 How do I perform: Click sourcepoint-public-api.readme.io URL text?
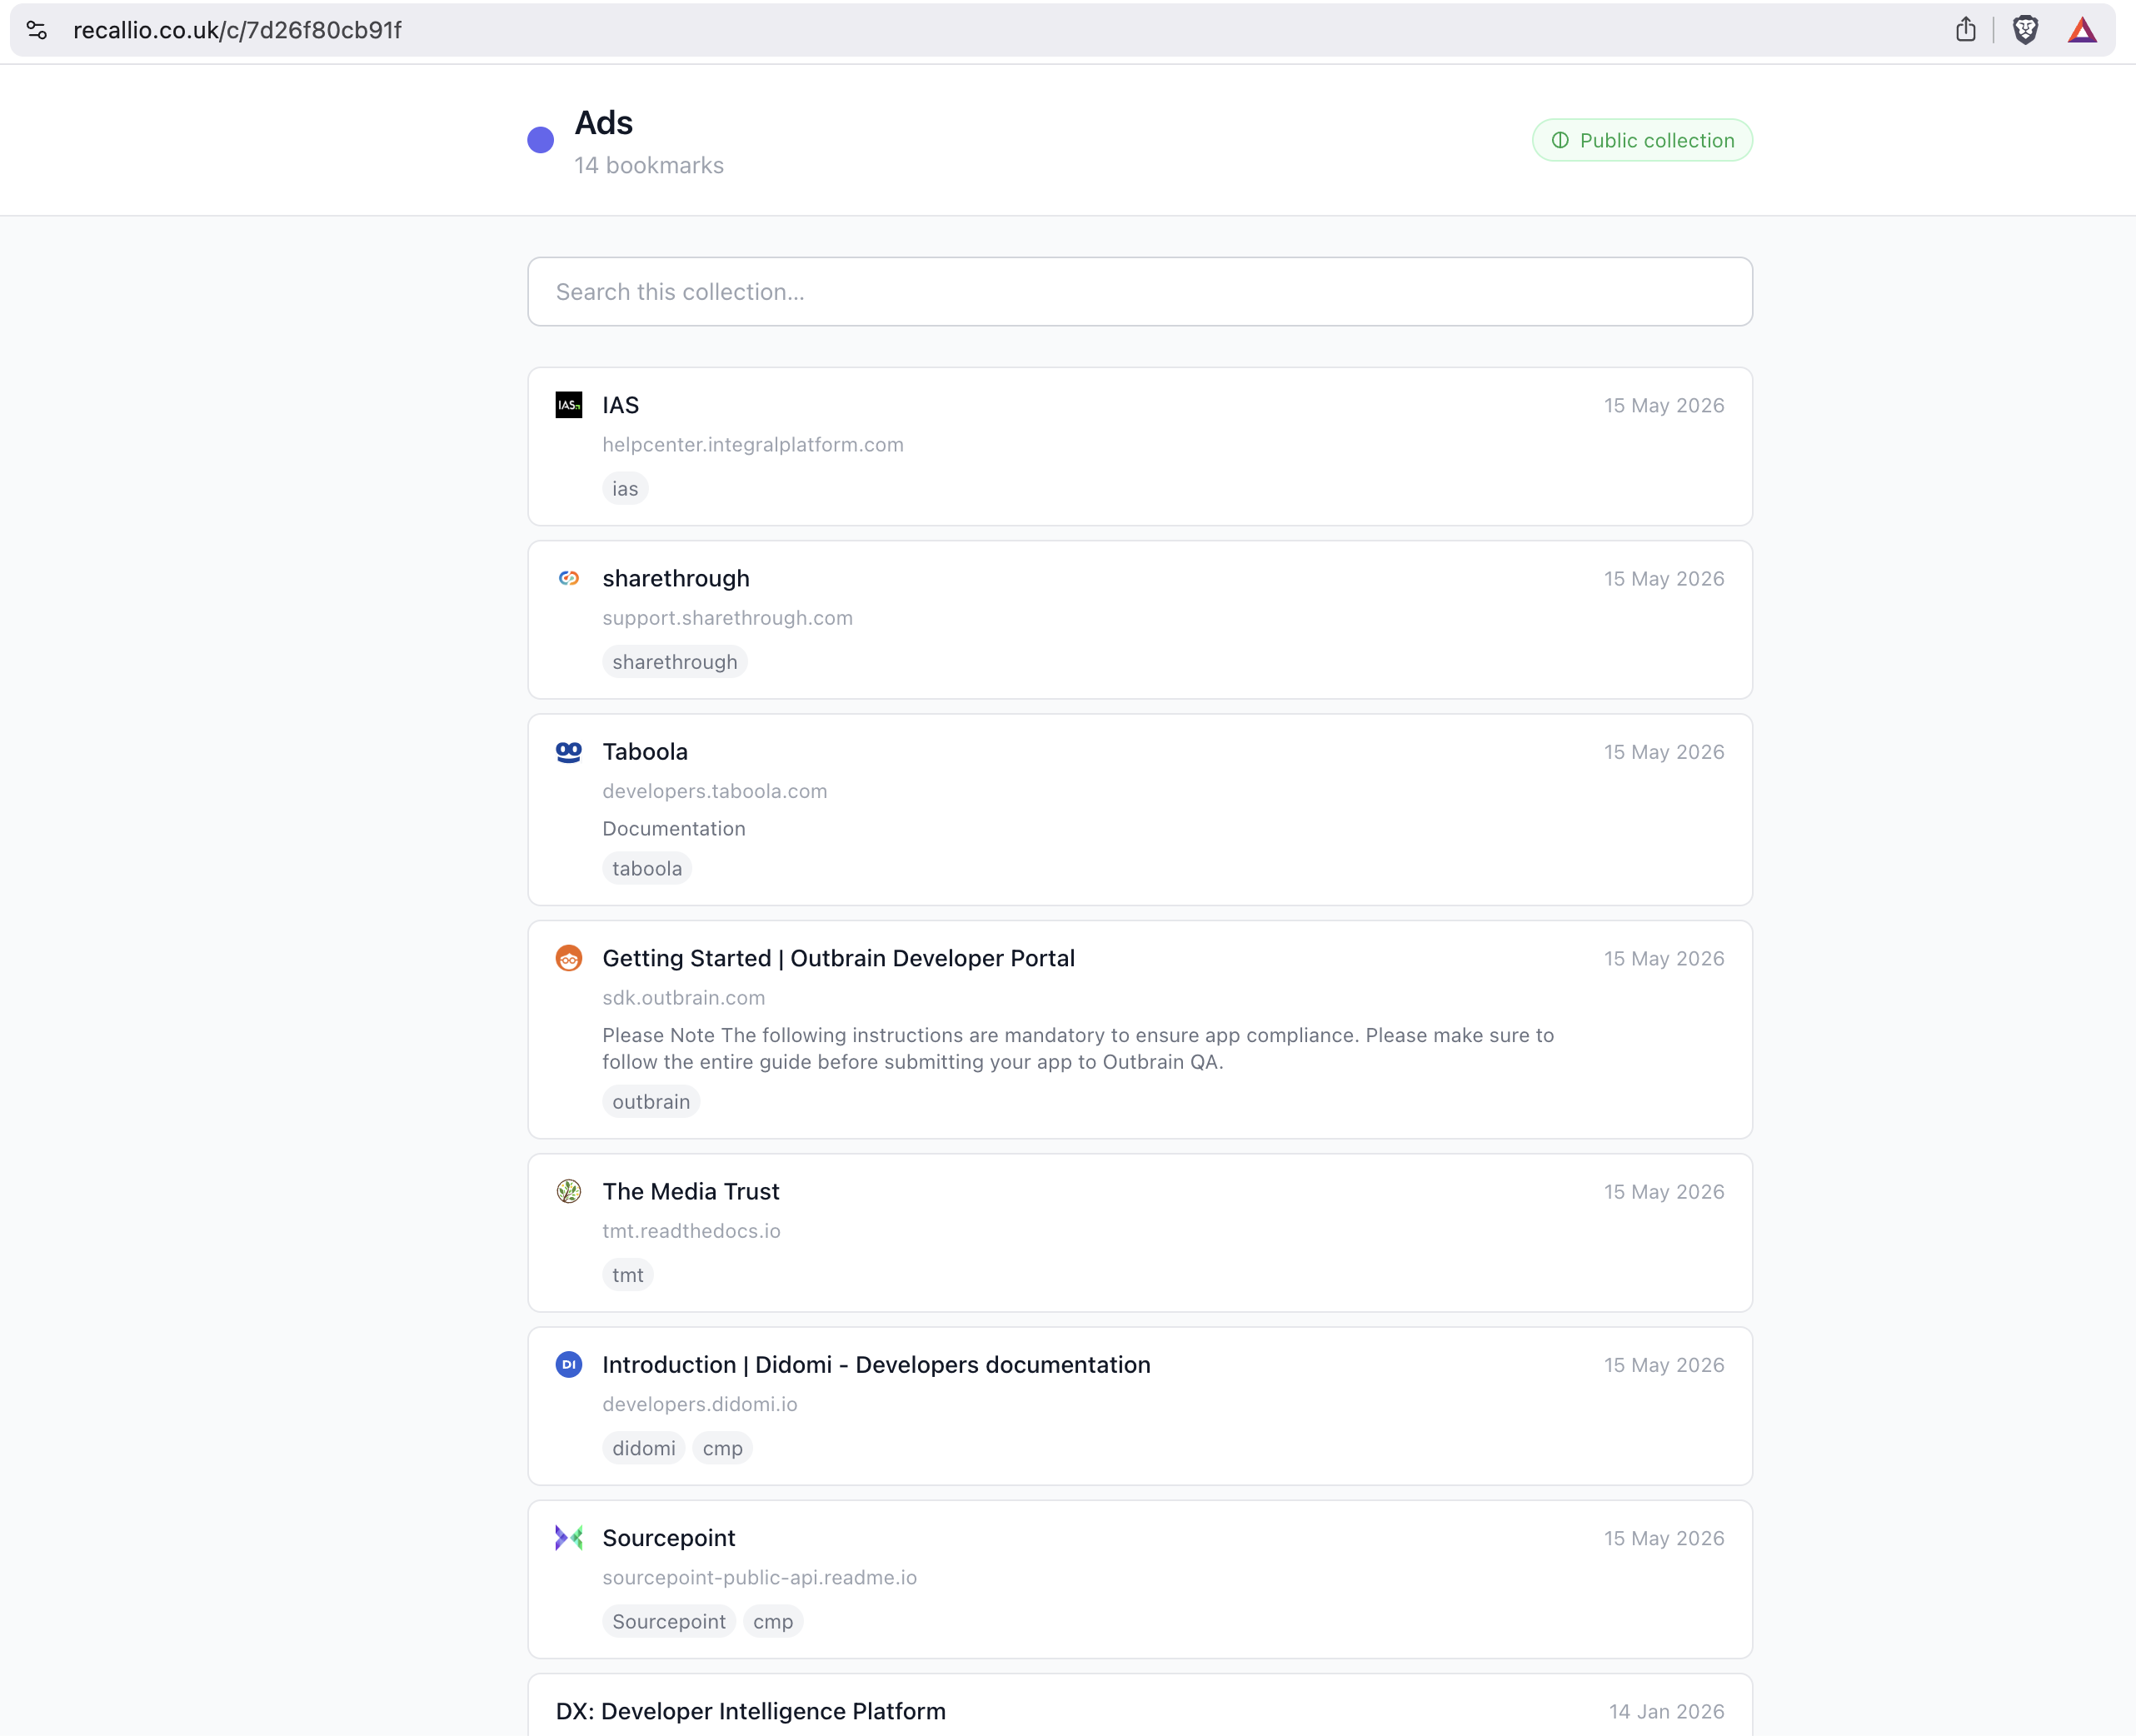click(x=759, y=1577)
